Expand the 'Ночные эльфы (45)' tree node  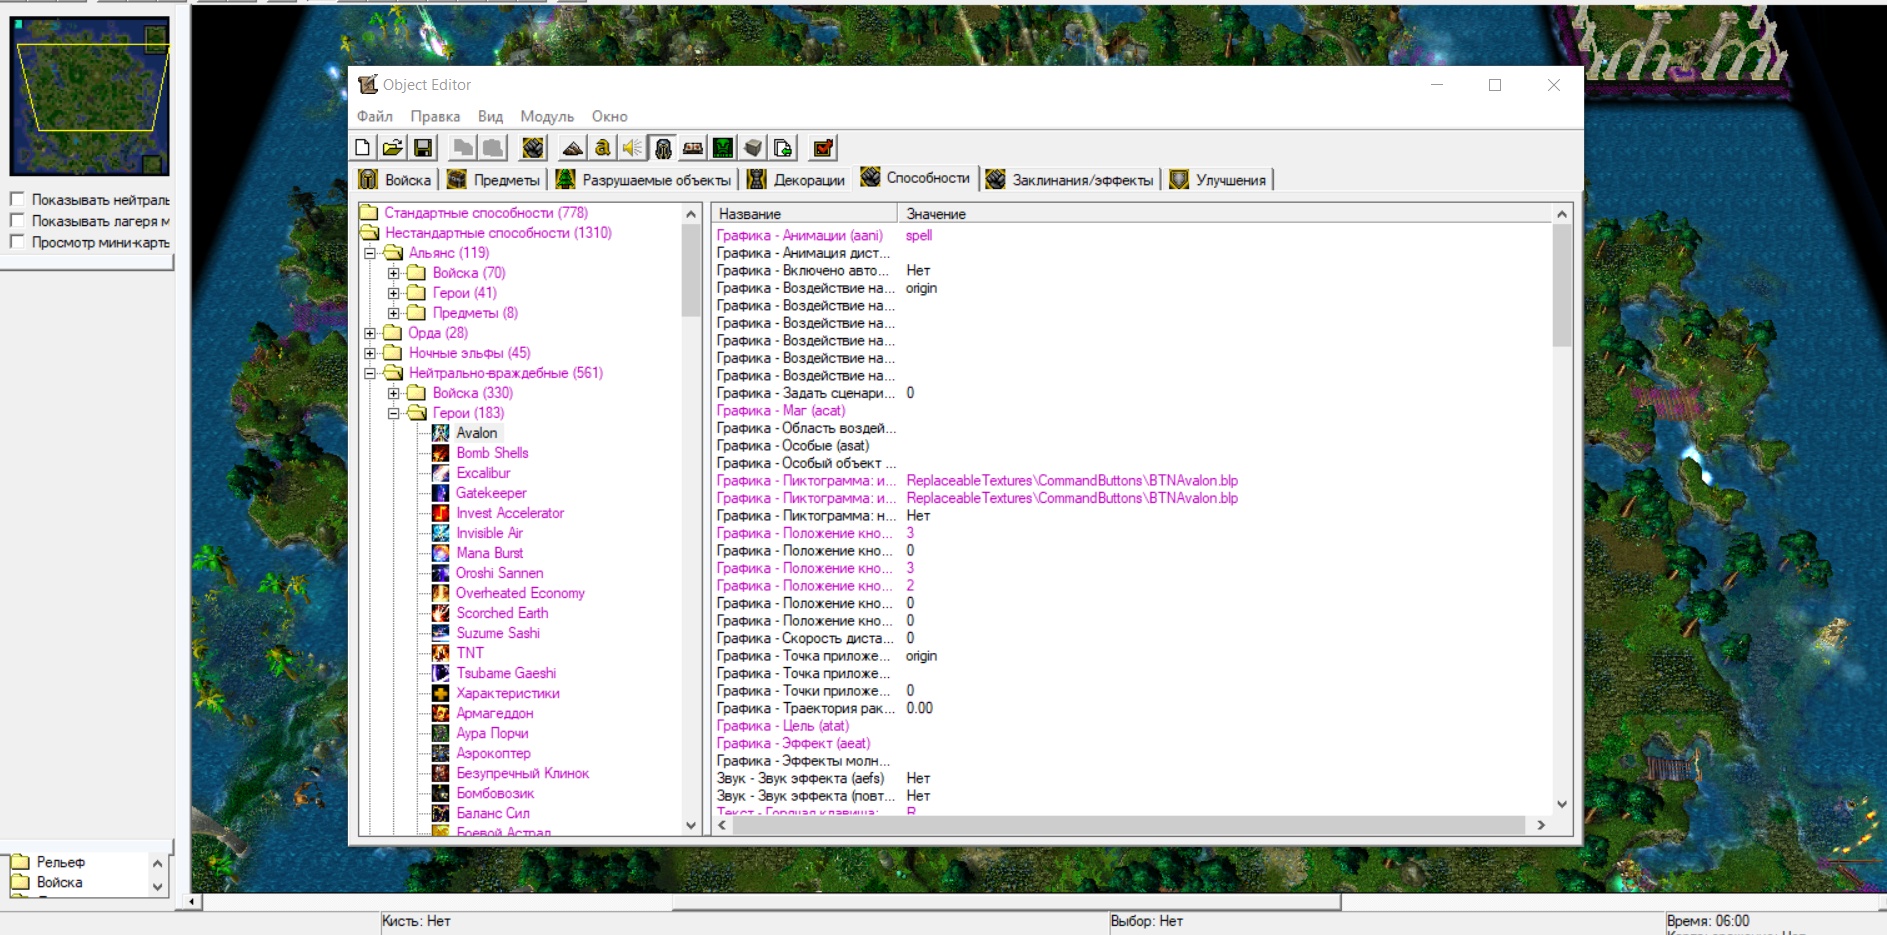pyautogui.click(x=370, y=353)
